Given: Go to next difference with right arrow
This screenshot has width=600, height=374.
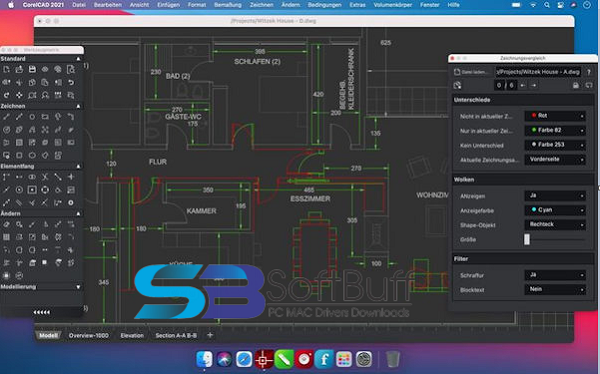Looking at the screenshot, I should click(534, 85).
